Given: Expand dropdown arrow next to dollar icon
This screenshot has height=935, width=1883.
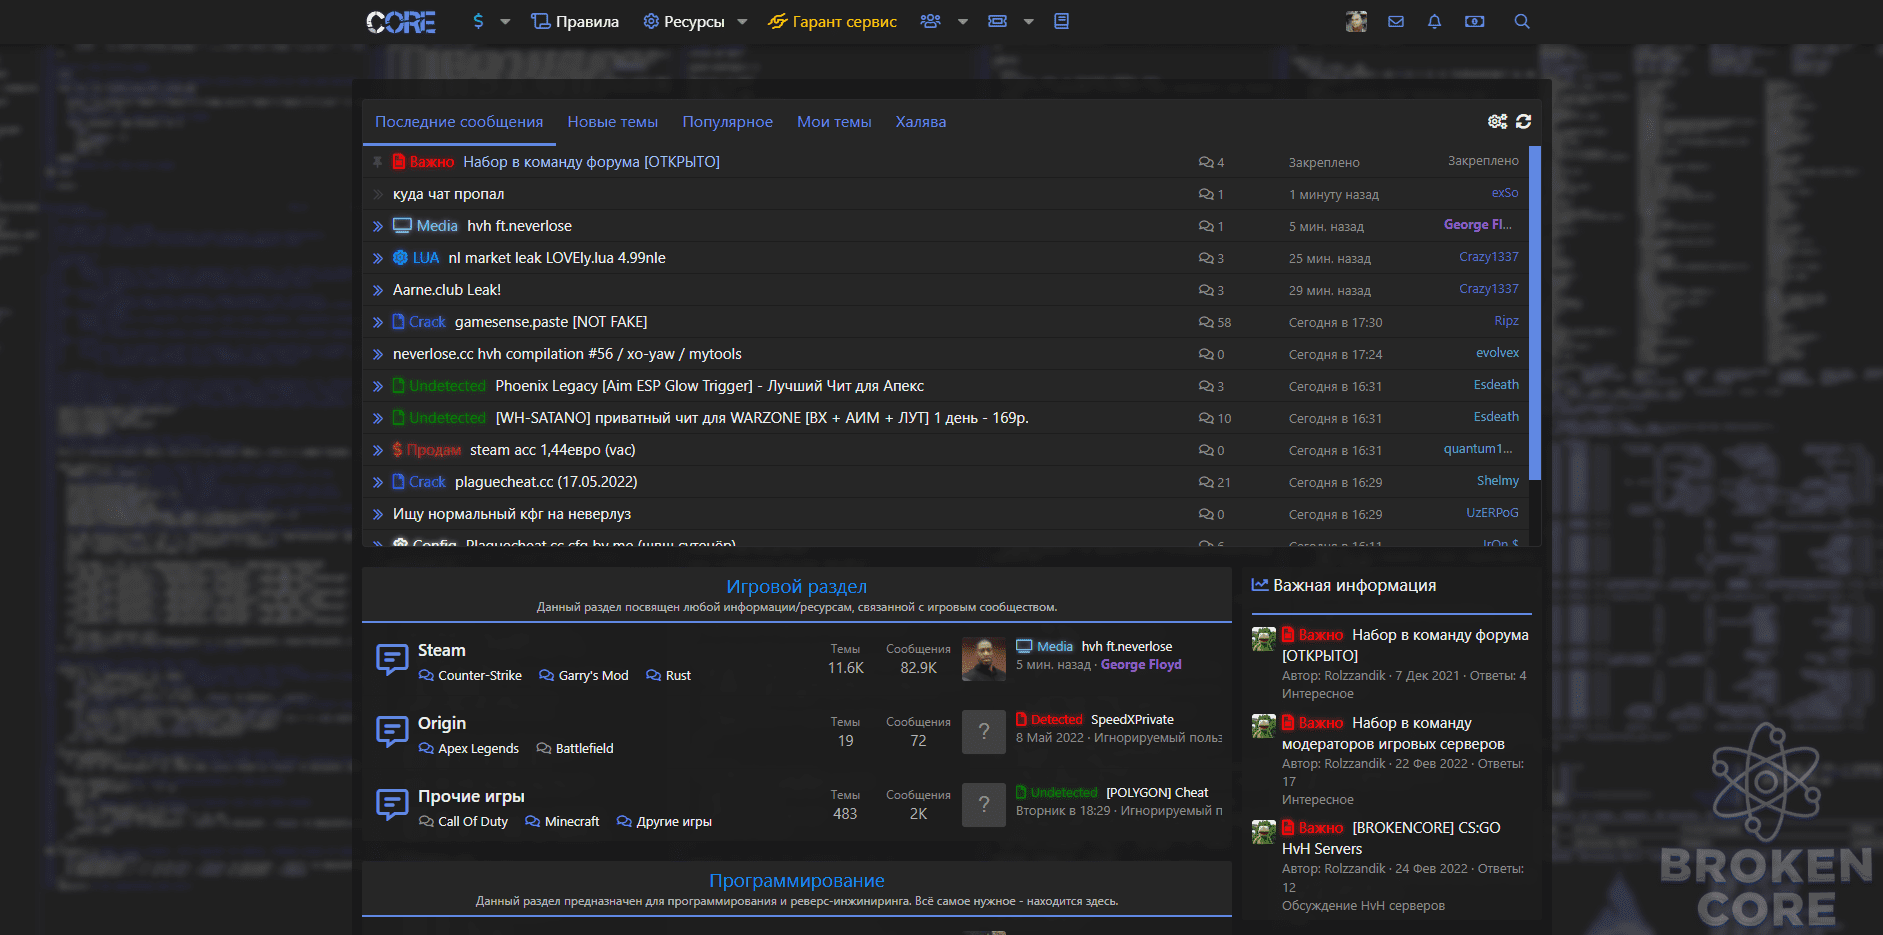Looking at the screenshot, I should (505, 21).
